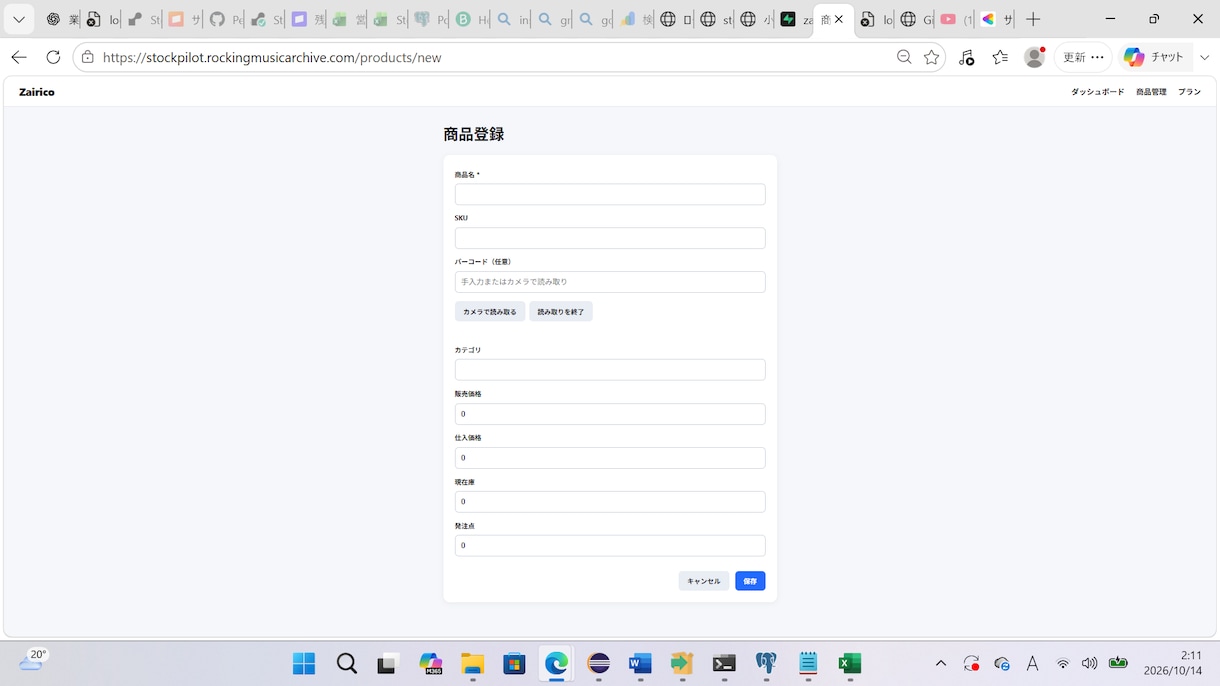Open the volume speaker tray icon
The width and height of the screenshot is (1220, 686).
(1090, 663)
